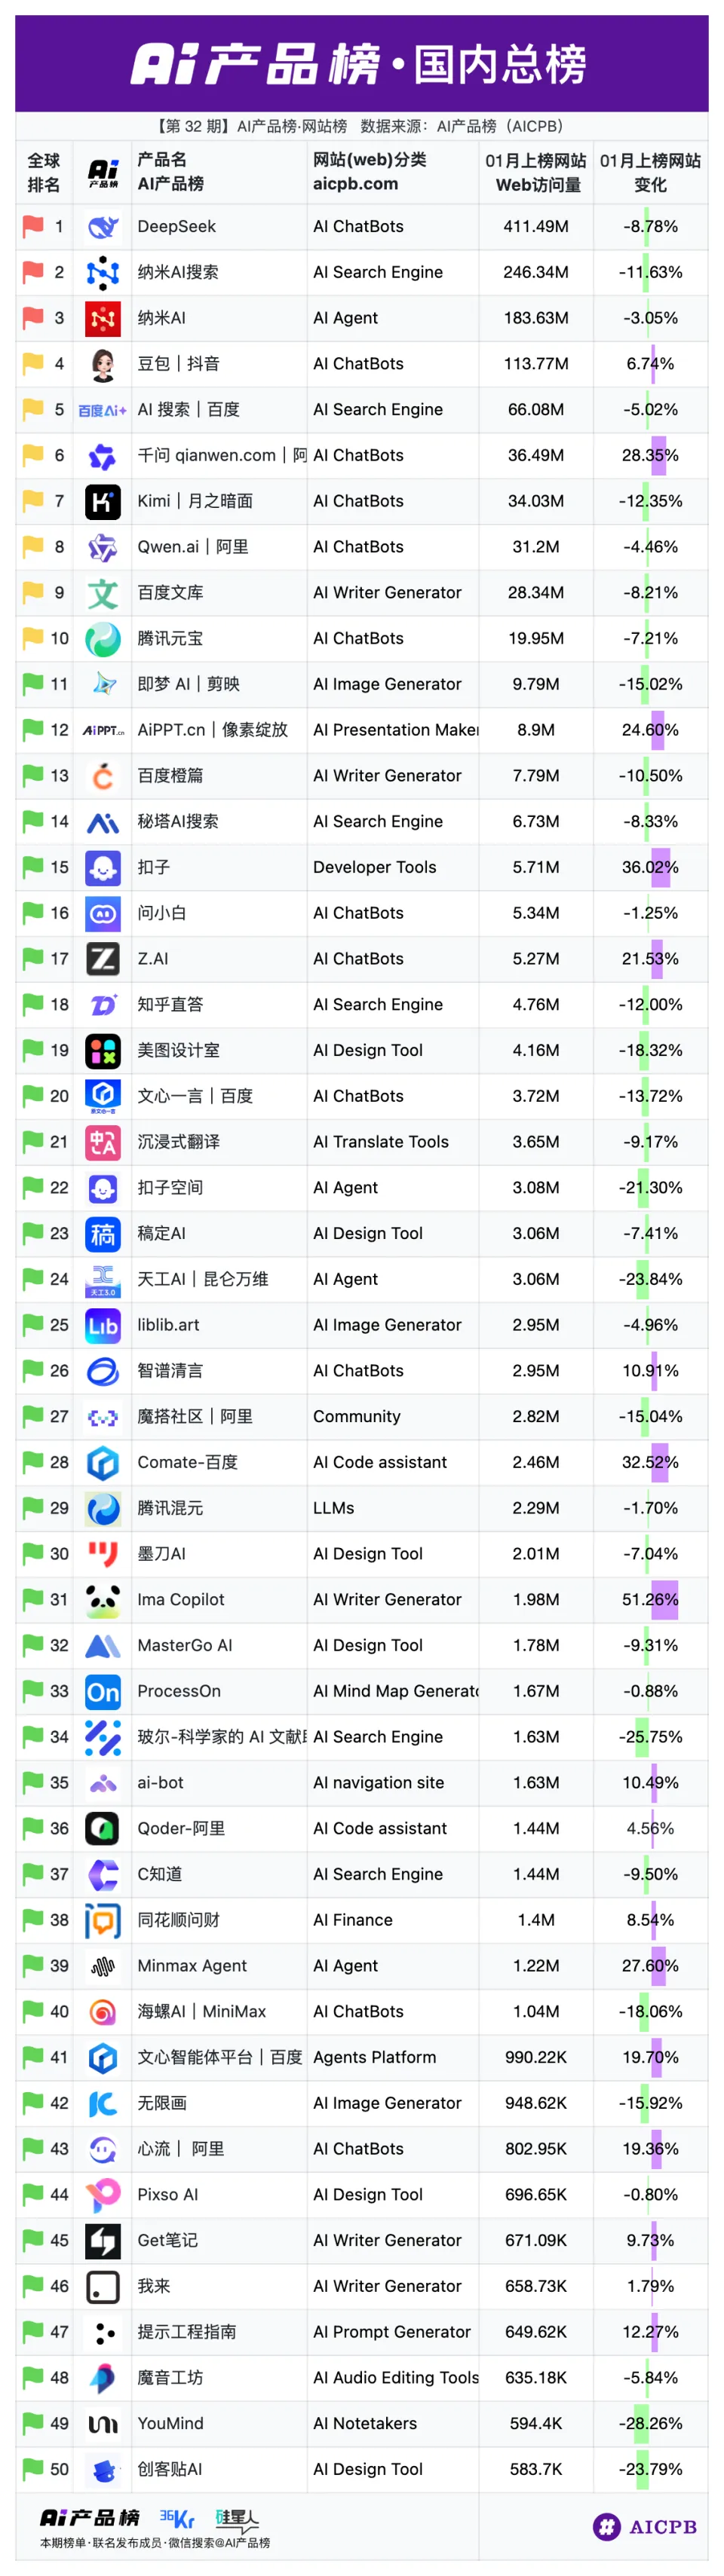This screenshot has width=724, height=2576.
Task: Click the 稿定AI blue icon
Action: click(x=103, y=1234)
